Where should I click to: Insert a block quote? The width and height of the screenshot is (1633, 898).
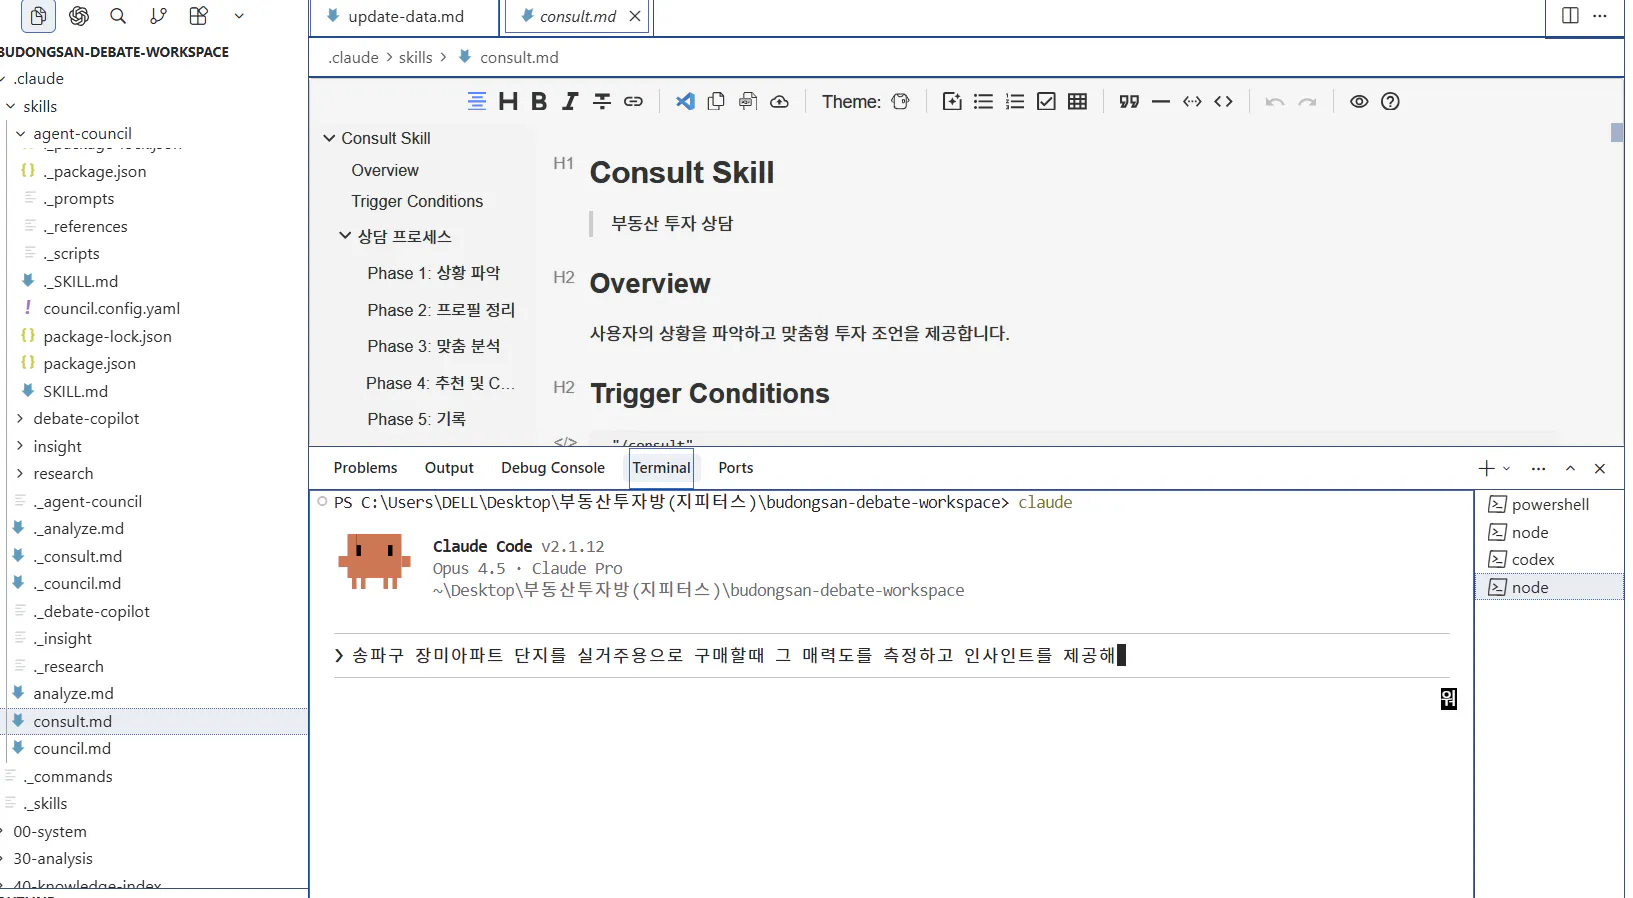point(1129,101)
